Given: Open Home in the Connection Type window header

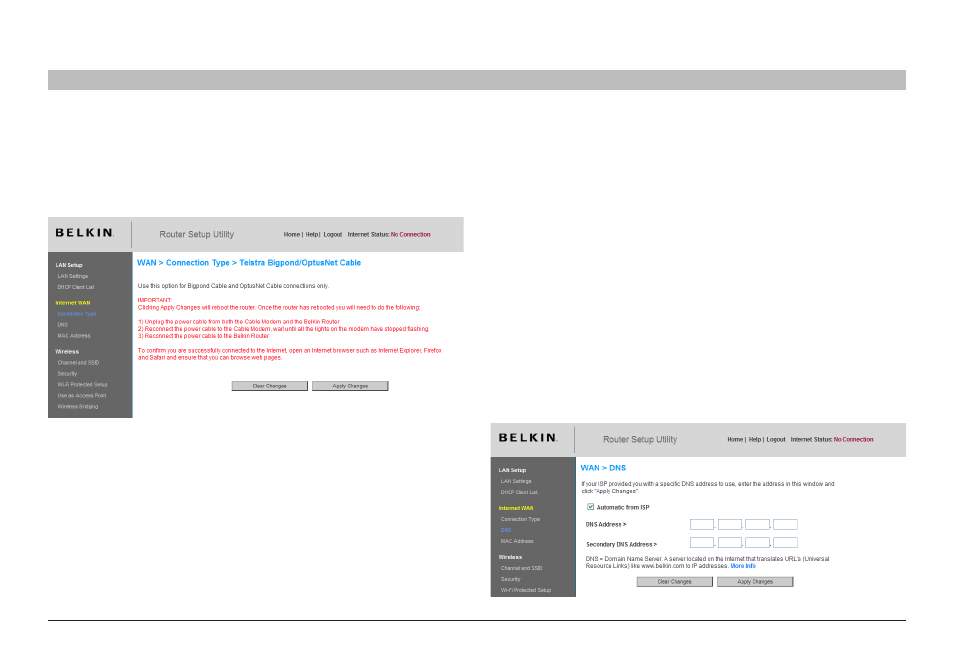Looking at the screenshot, I should [x=291, y=234].
